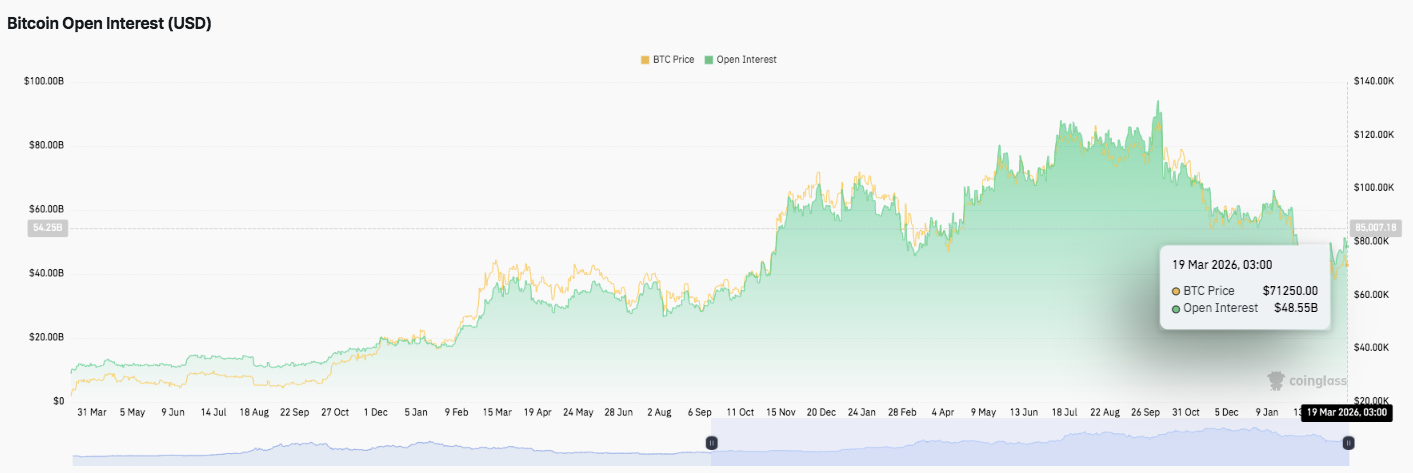This screenshot has height=473, width=1413.
Task: Toggle the BTC Price legend series
Action: [665, 60]
